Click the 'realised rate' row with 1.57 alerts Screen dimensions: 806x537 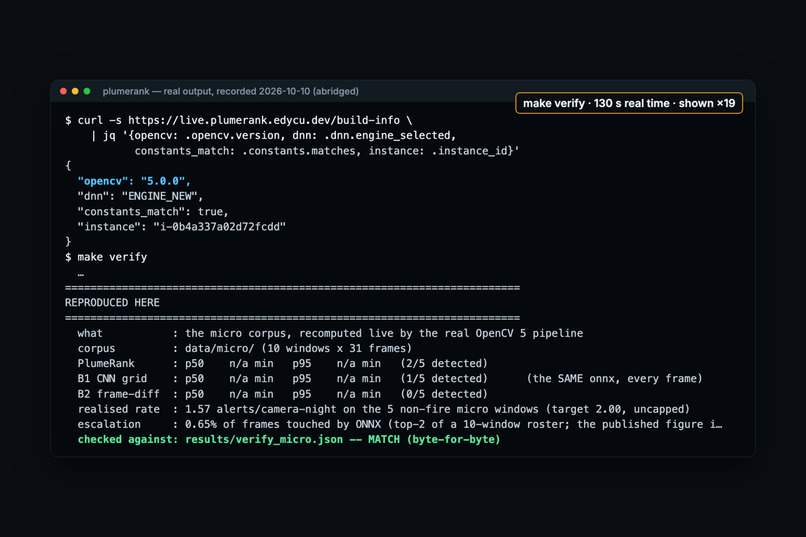pyautogui.click(x=383, y=409)
